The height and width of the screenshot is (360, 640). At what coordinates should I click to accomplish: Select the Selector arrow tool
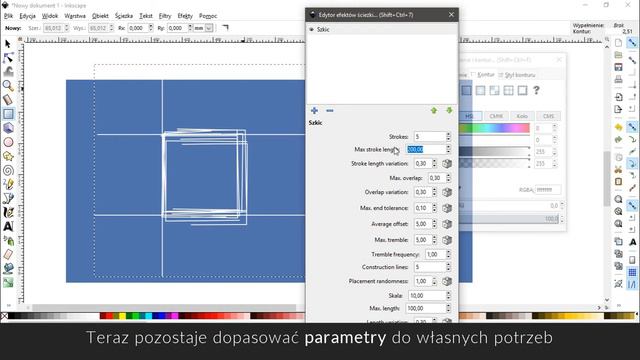pos(8,44)
